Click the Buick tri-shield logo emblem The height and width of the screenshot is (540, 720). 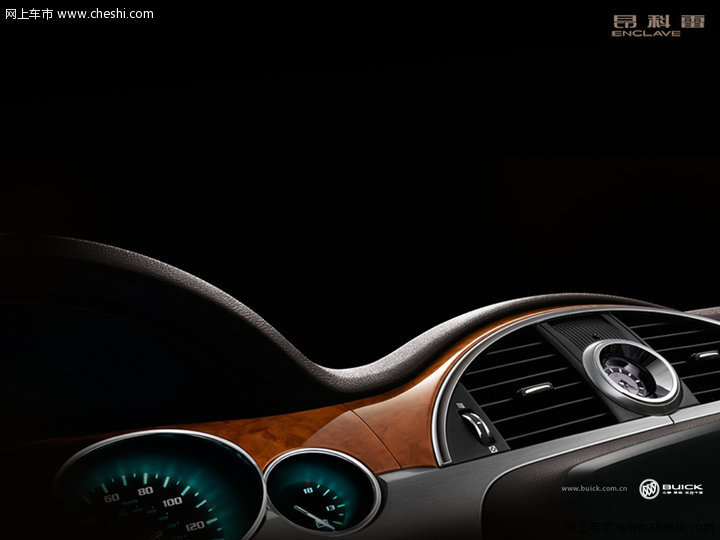650,489
